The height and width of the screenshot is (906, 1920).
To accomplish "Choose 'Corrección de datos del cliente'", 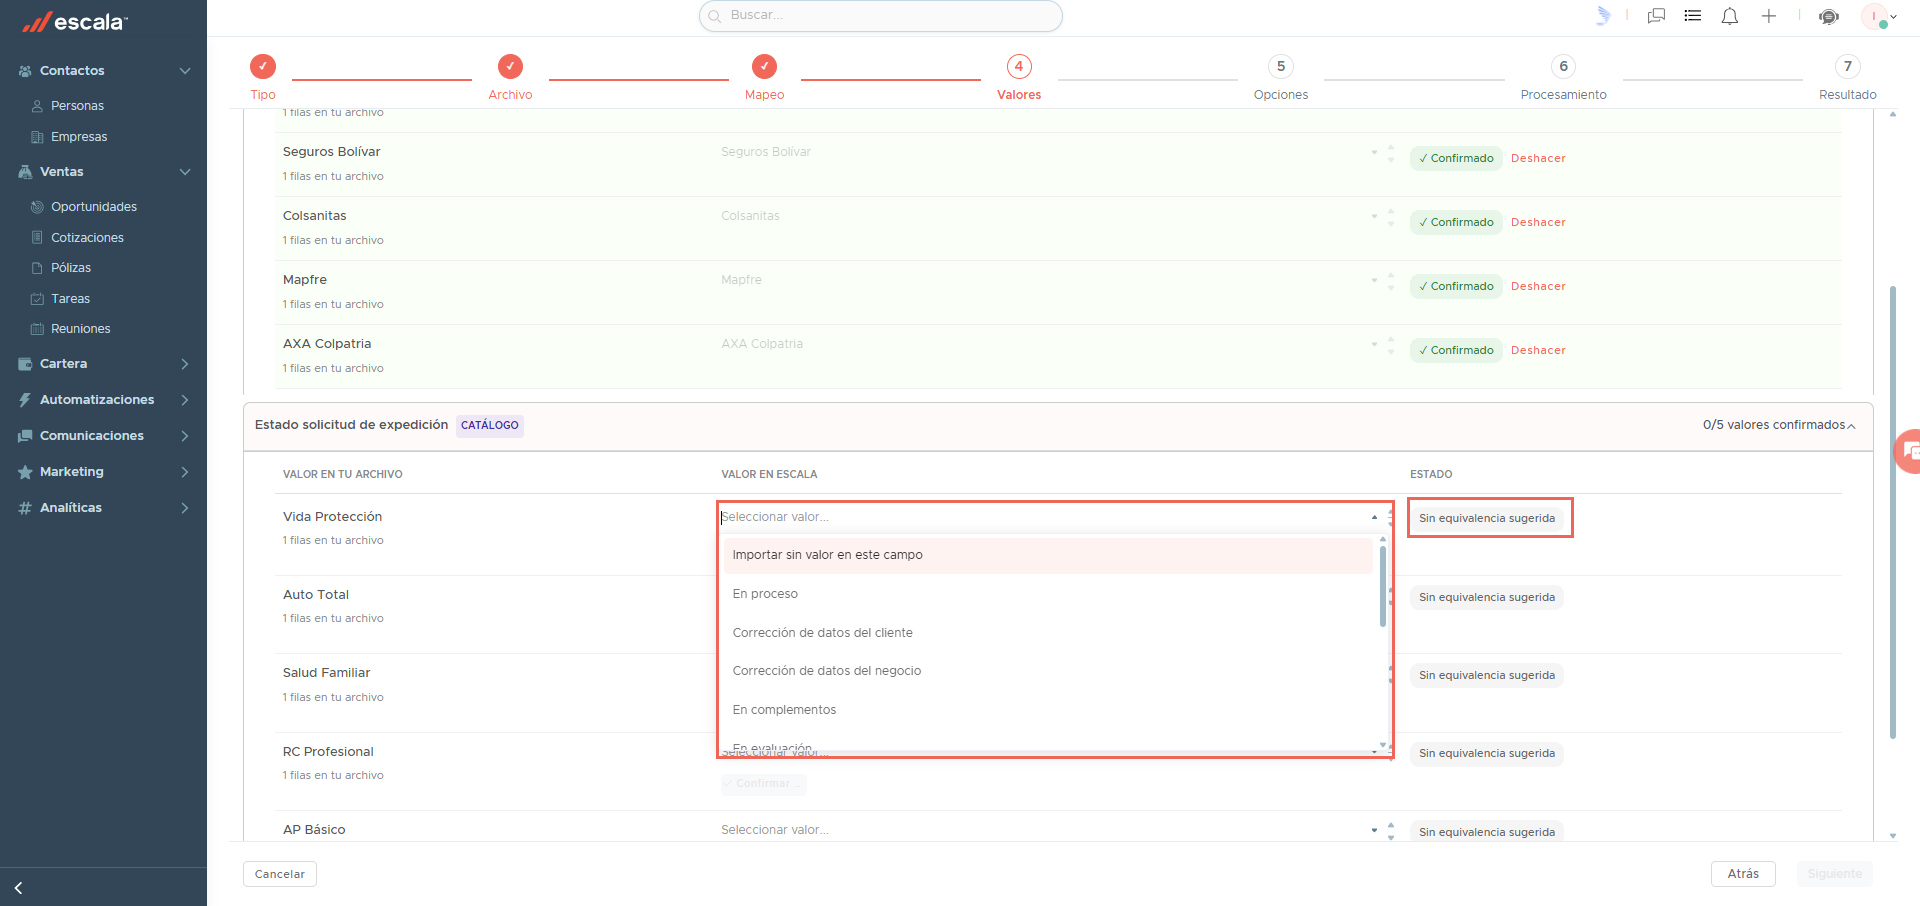I will (1048, 633).
